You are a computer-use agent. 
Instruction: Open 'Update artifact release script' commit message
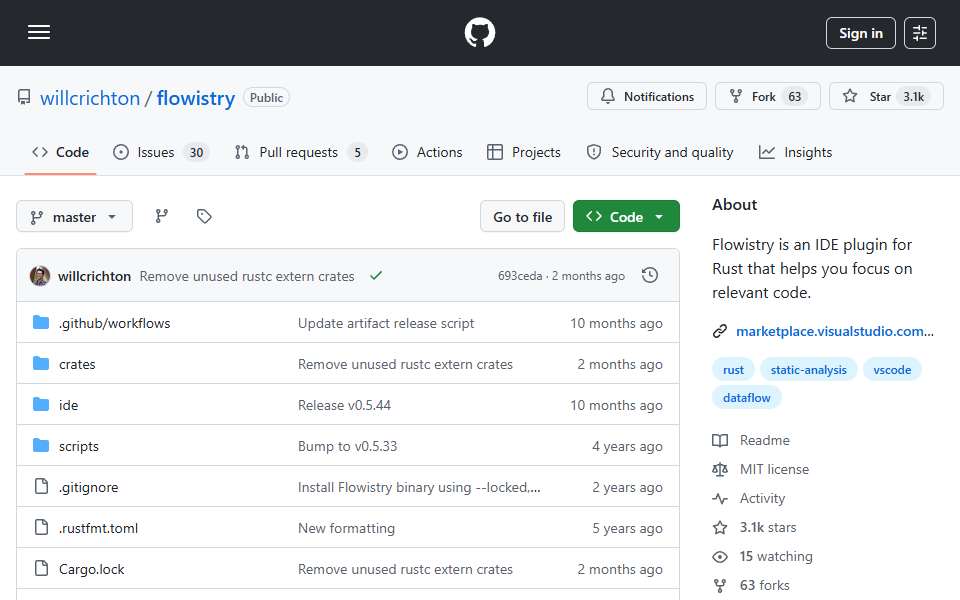pos(386,323)
